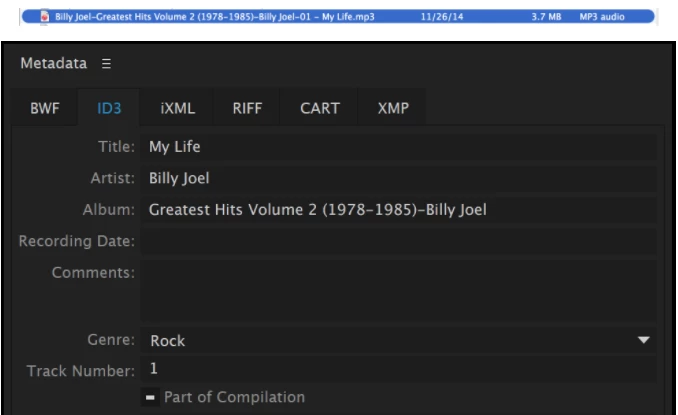678x415 pixels.
Task: Click the Track Number field
Action: pyautogui.click(x=398, y=369)
